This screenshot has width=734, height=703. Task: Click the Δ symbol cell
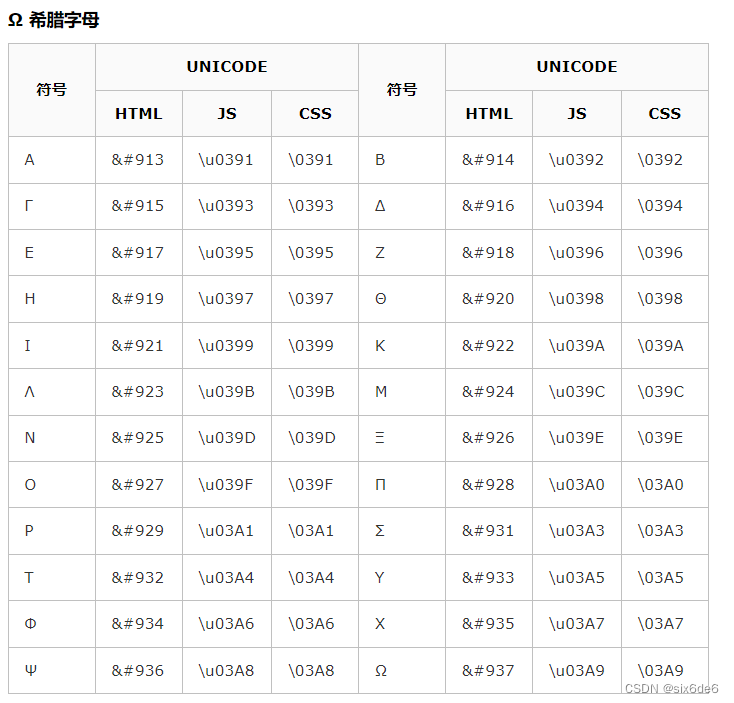pyautogui.click(x=402, y=206)
